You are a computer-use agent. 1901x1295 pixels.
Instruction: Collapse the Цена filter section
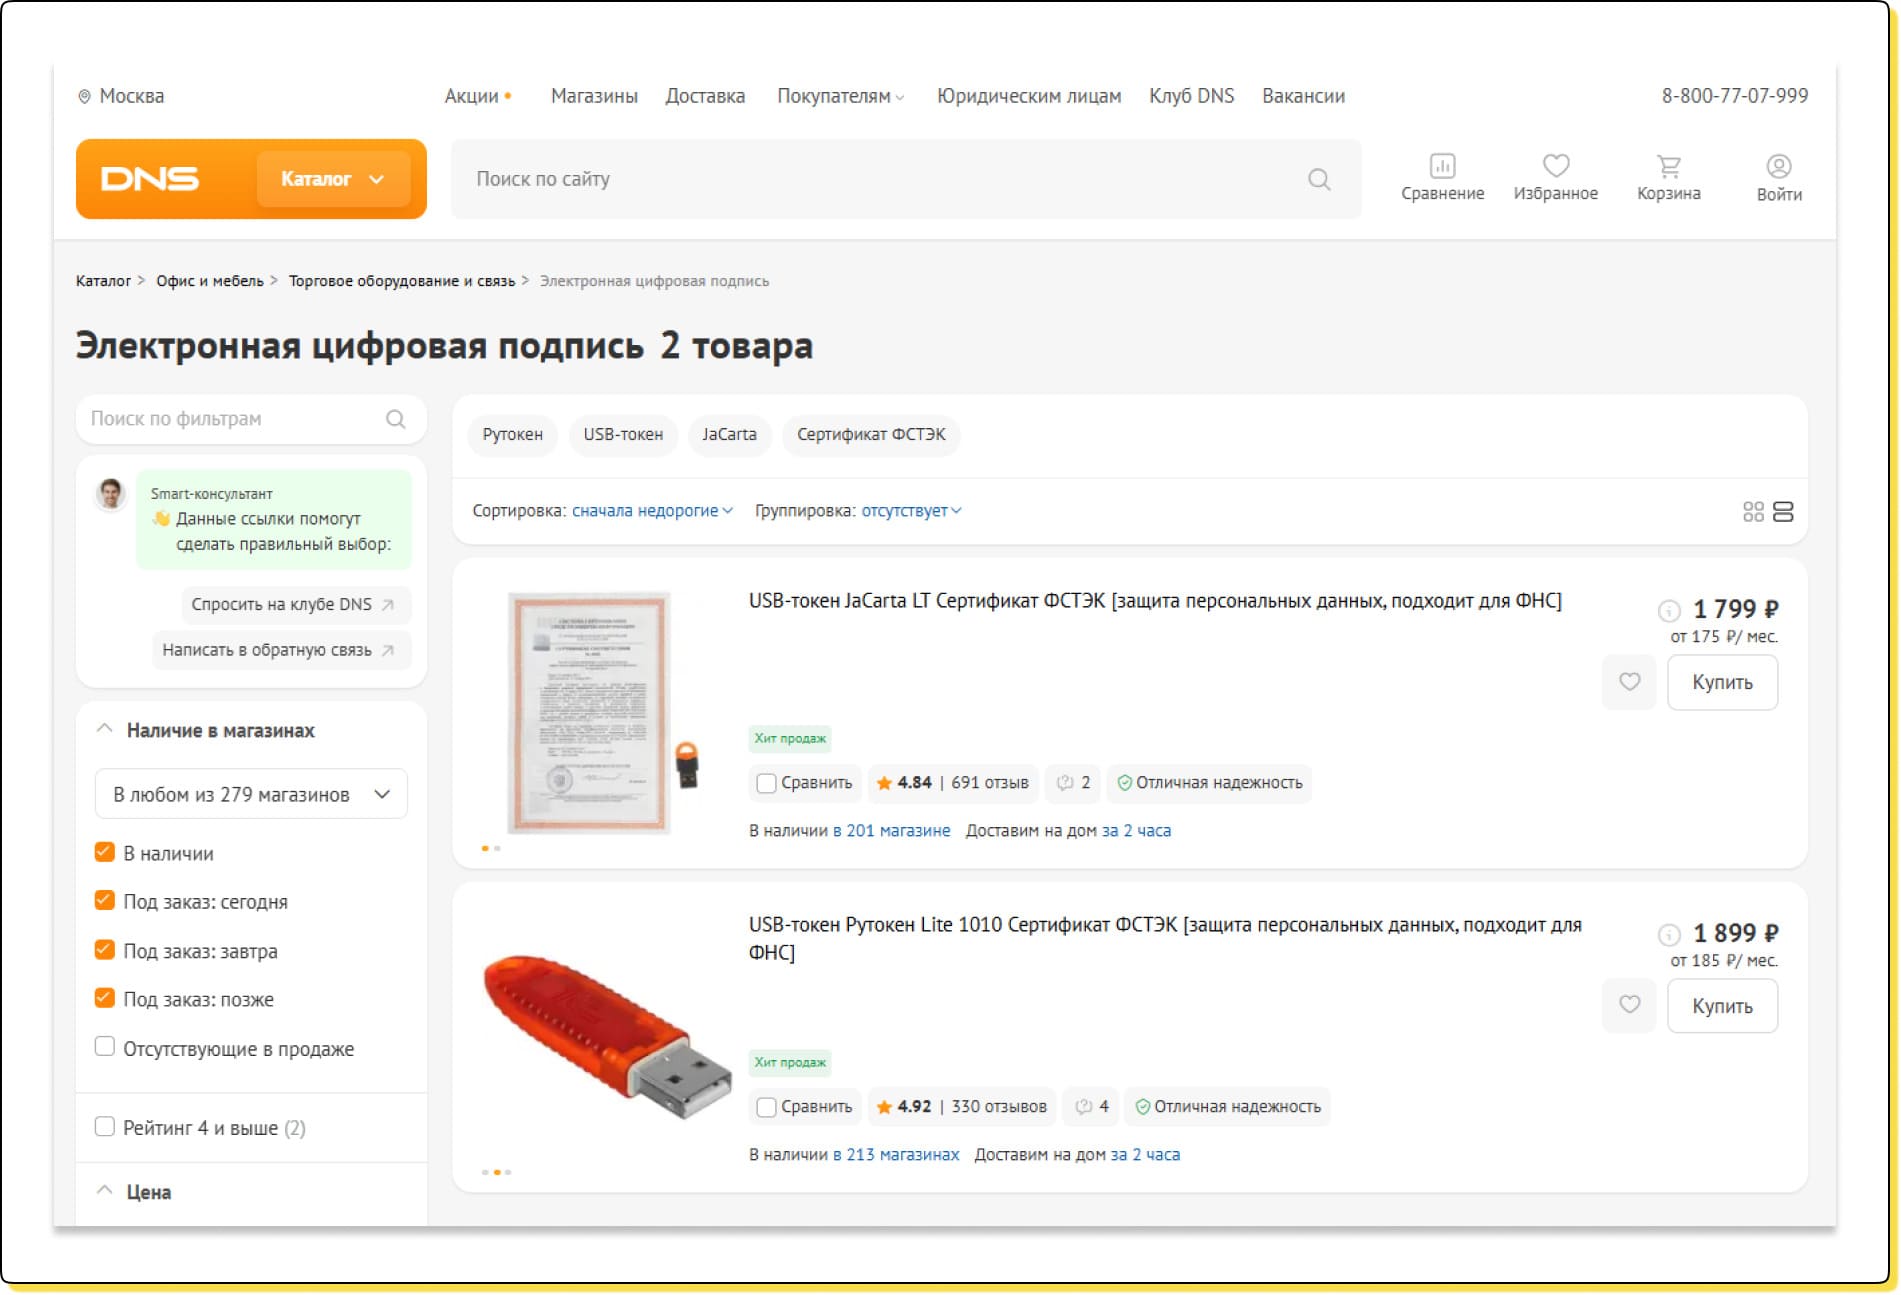[x=104, y=1191]
